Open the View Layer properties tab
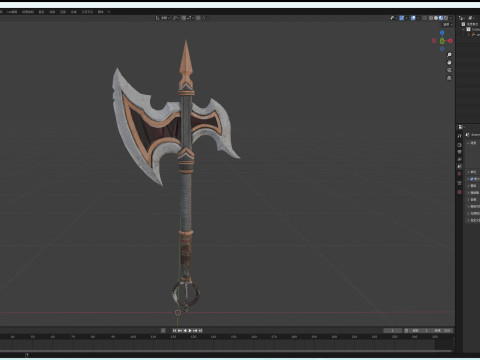 tap(459, 159)
